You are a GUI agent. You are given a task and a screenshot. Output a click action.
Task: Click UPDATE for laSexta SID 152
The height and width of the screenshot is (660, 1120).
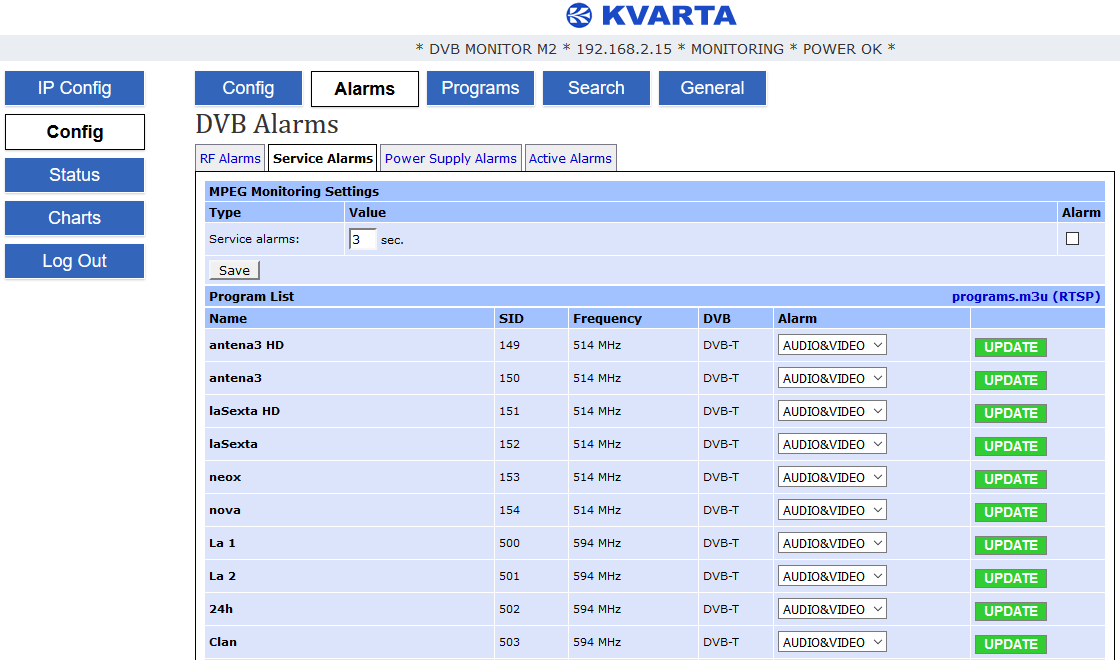pyautogui.click(x=1011, y=446)
